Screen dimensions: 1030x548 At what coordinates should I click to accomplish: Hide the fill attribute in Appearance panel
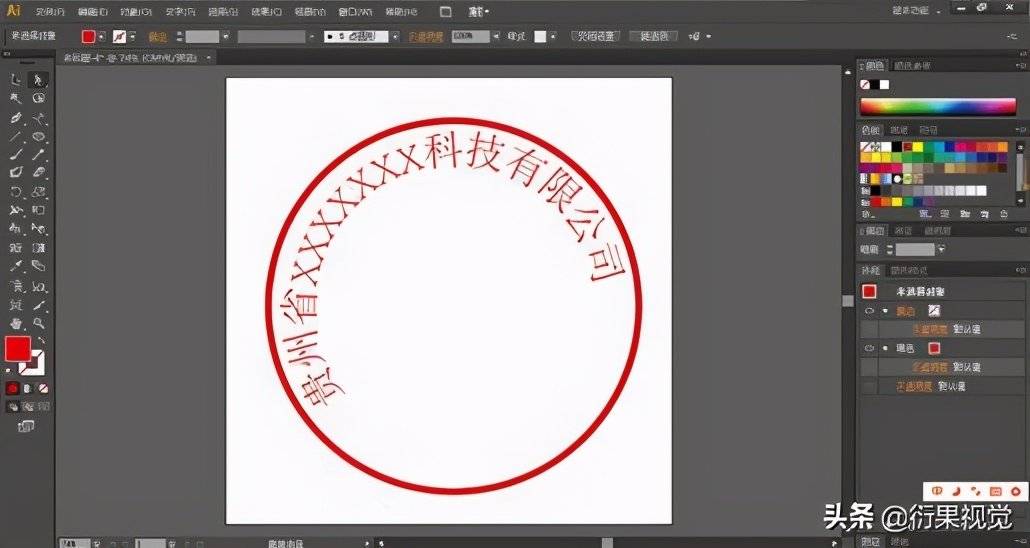[x=869, y=348]
